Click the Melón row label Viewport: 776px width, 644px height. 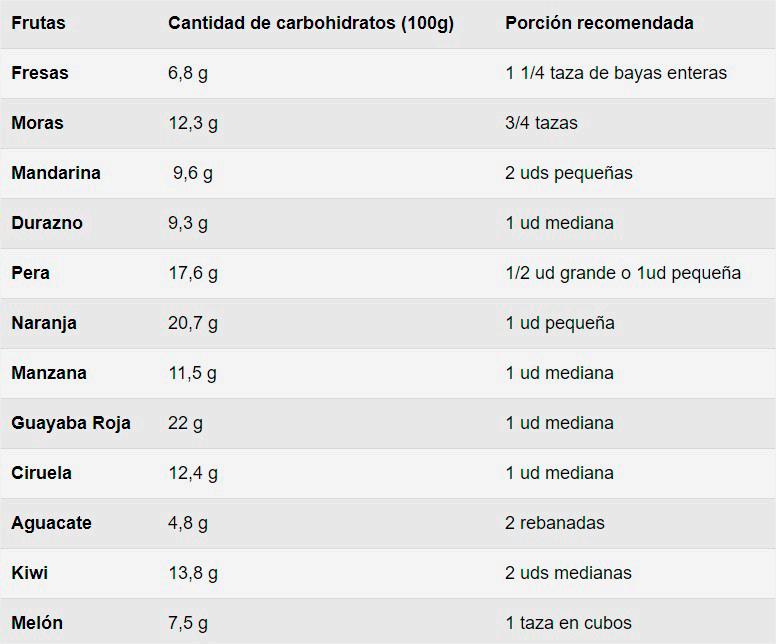point(37,623)
